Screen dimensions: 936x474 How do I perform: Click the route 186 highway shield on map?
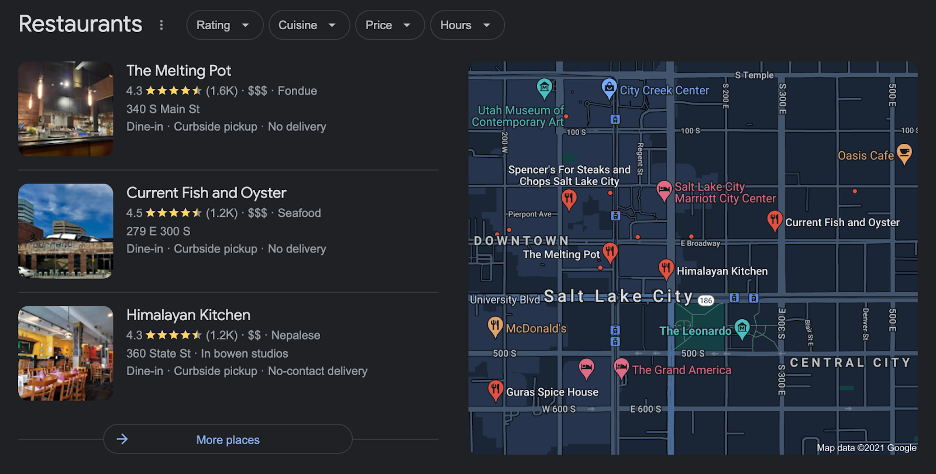point(706,300)
